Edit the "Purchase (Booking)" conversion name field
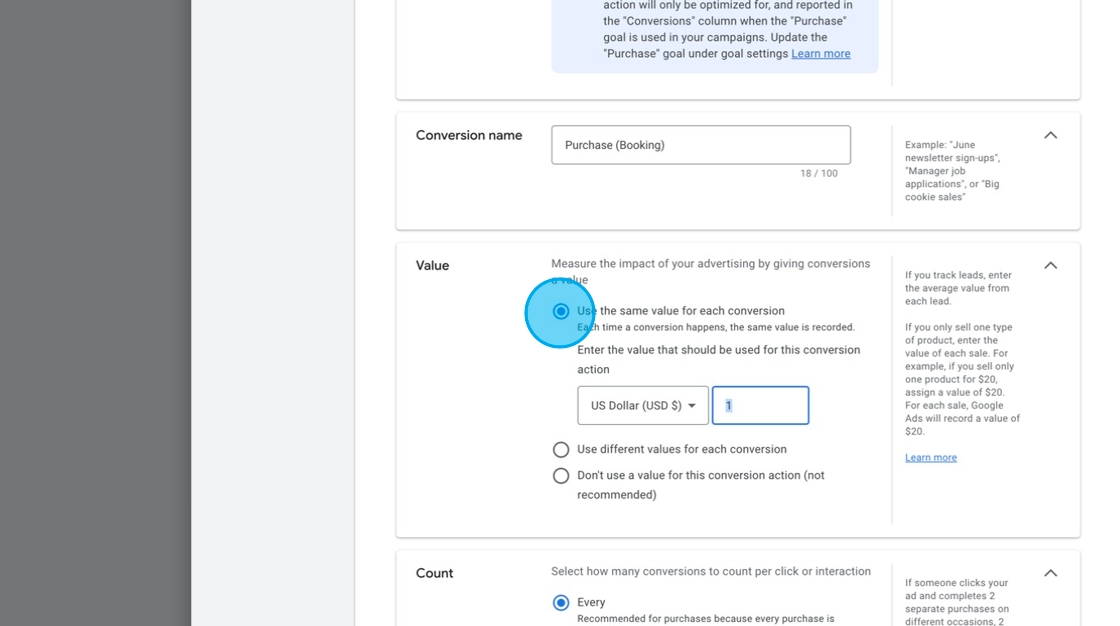The height and width of the screenshot is (626, 1120). [700, 144]
